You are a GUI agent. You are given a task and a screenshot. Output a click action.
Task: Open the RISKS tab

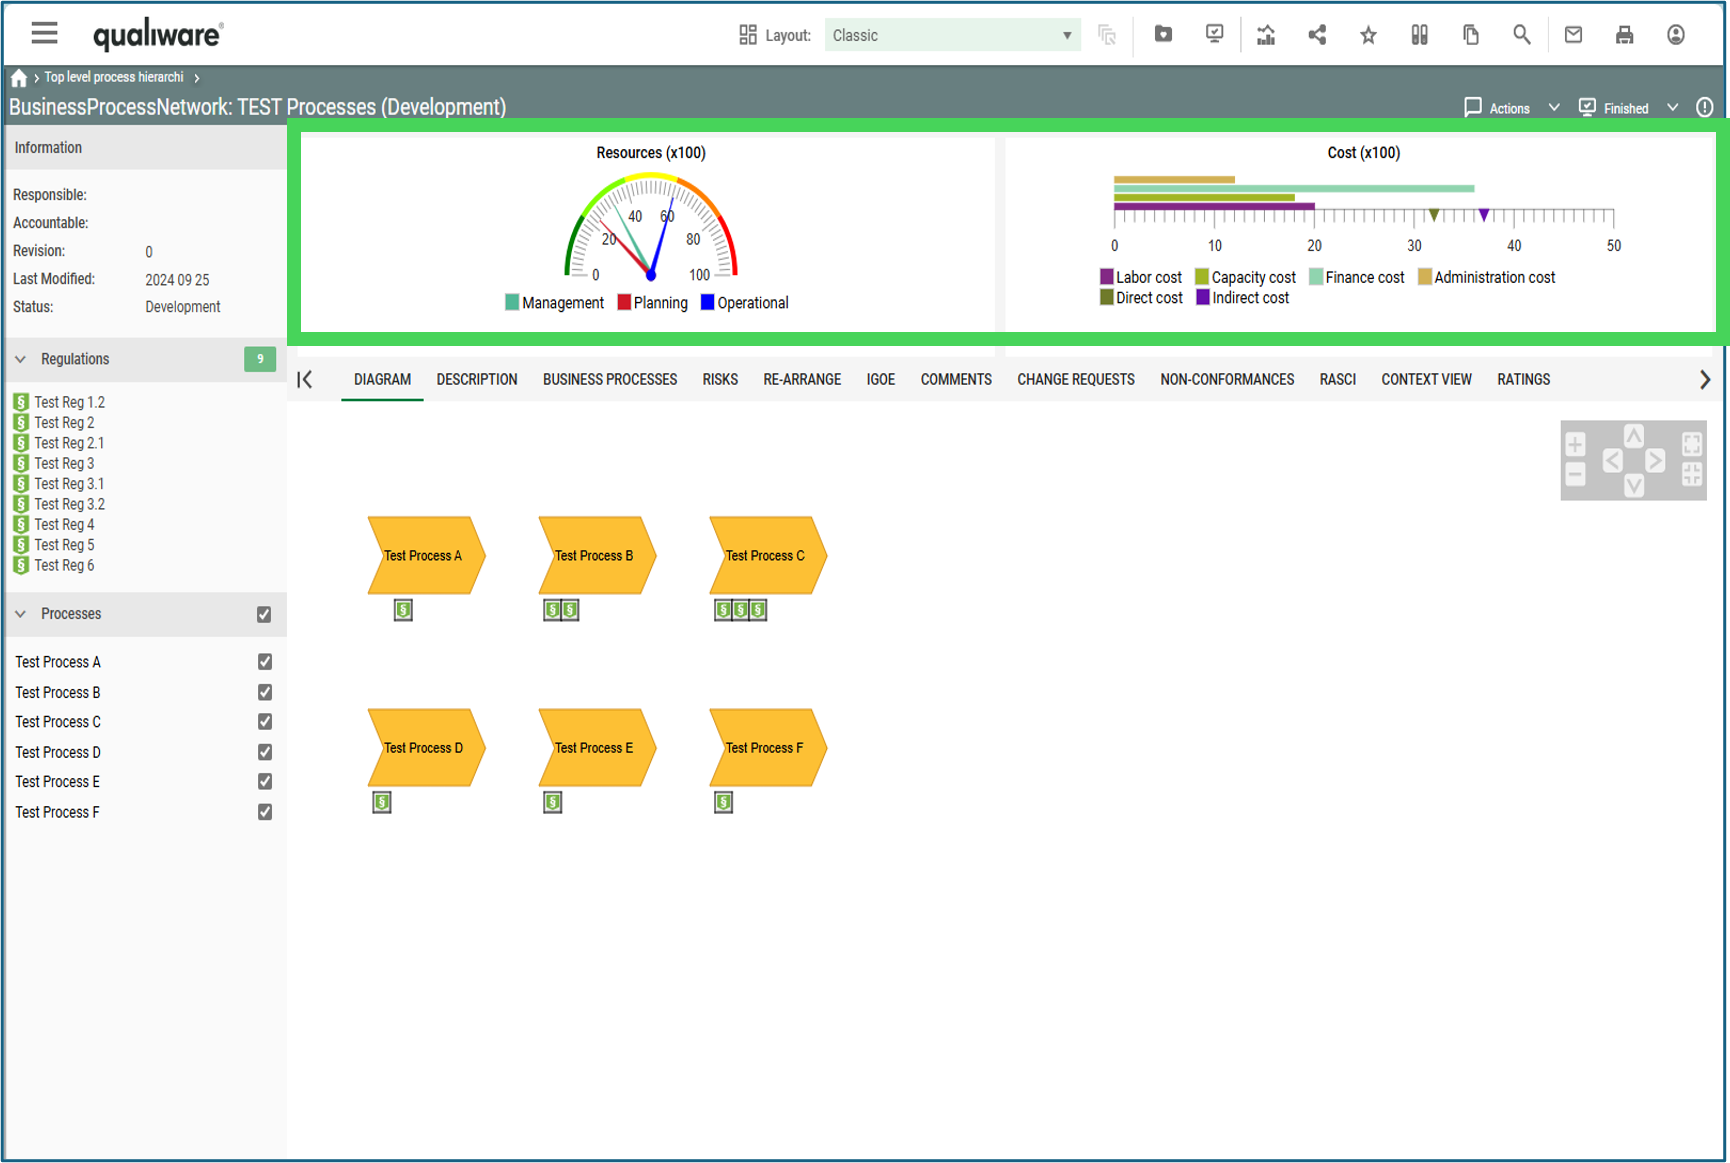click(x=720, y=379)
